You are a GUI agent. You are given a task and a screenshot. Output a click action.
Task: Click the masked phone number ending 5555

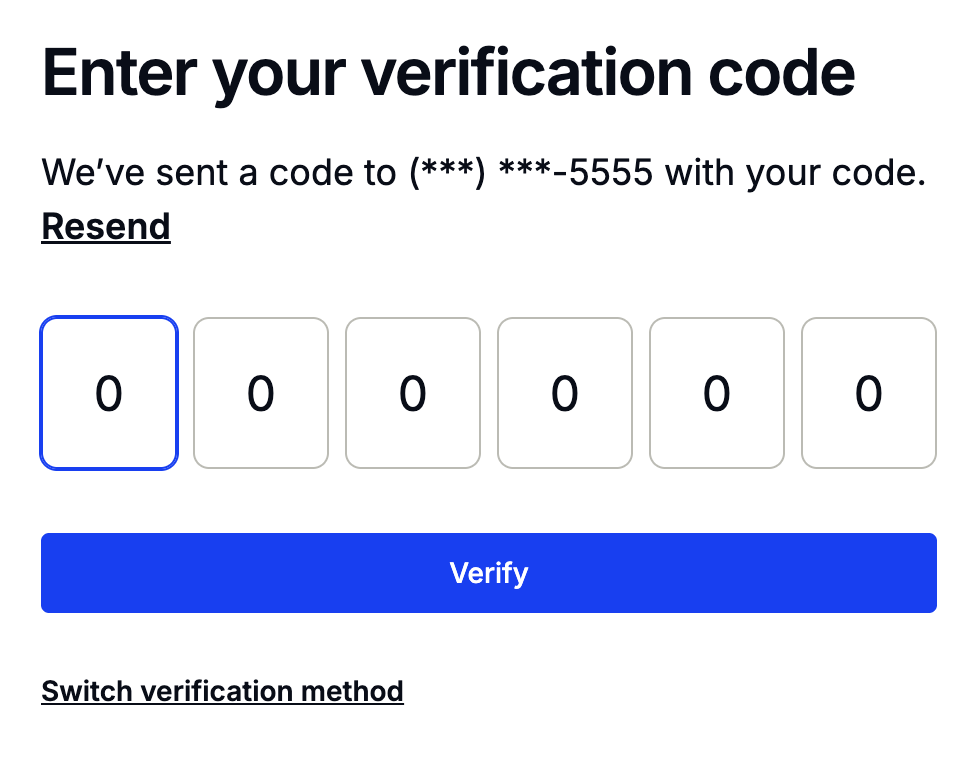pyautogui.click(x=531, y=174)
